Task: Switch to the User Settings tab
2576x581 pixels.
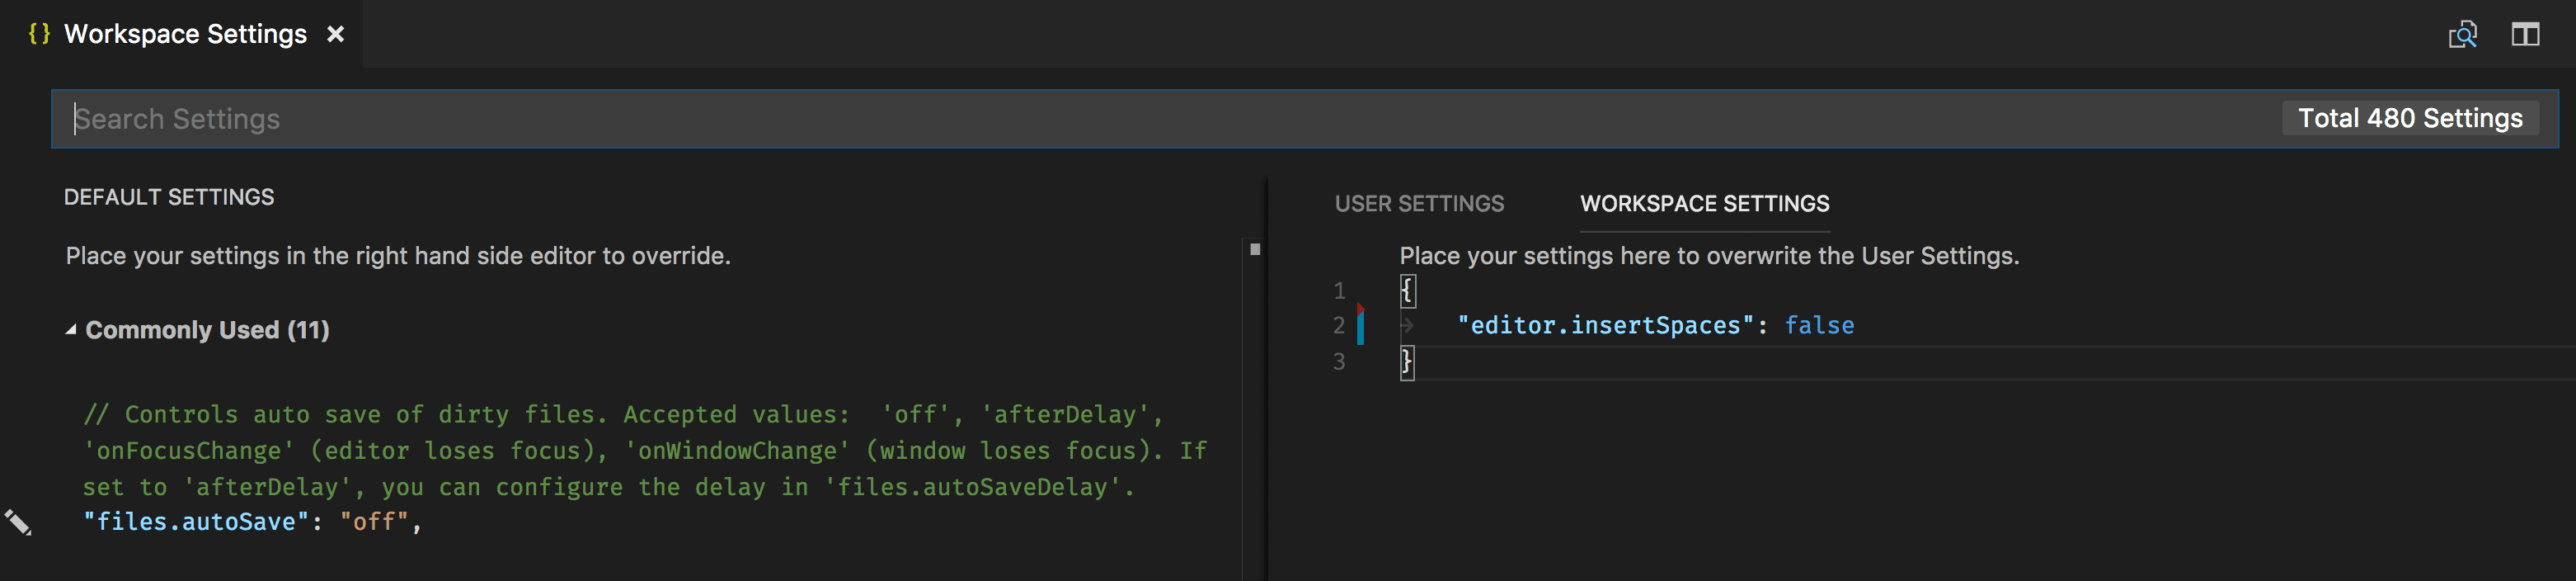Action: [x=1419, y=204]
